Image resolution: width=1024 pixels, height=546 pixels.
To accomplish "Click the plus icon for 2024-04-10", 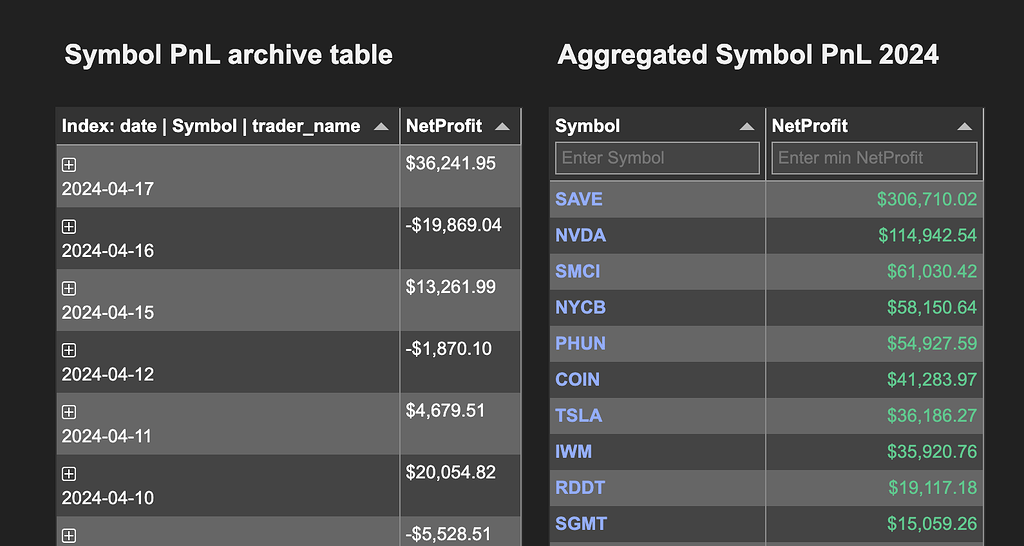I will (x=69, y=474).
